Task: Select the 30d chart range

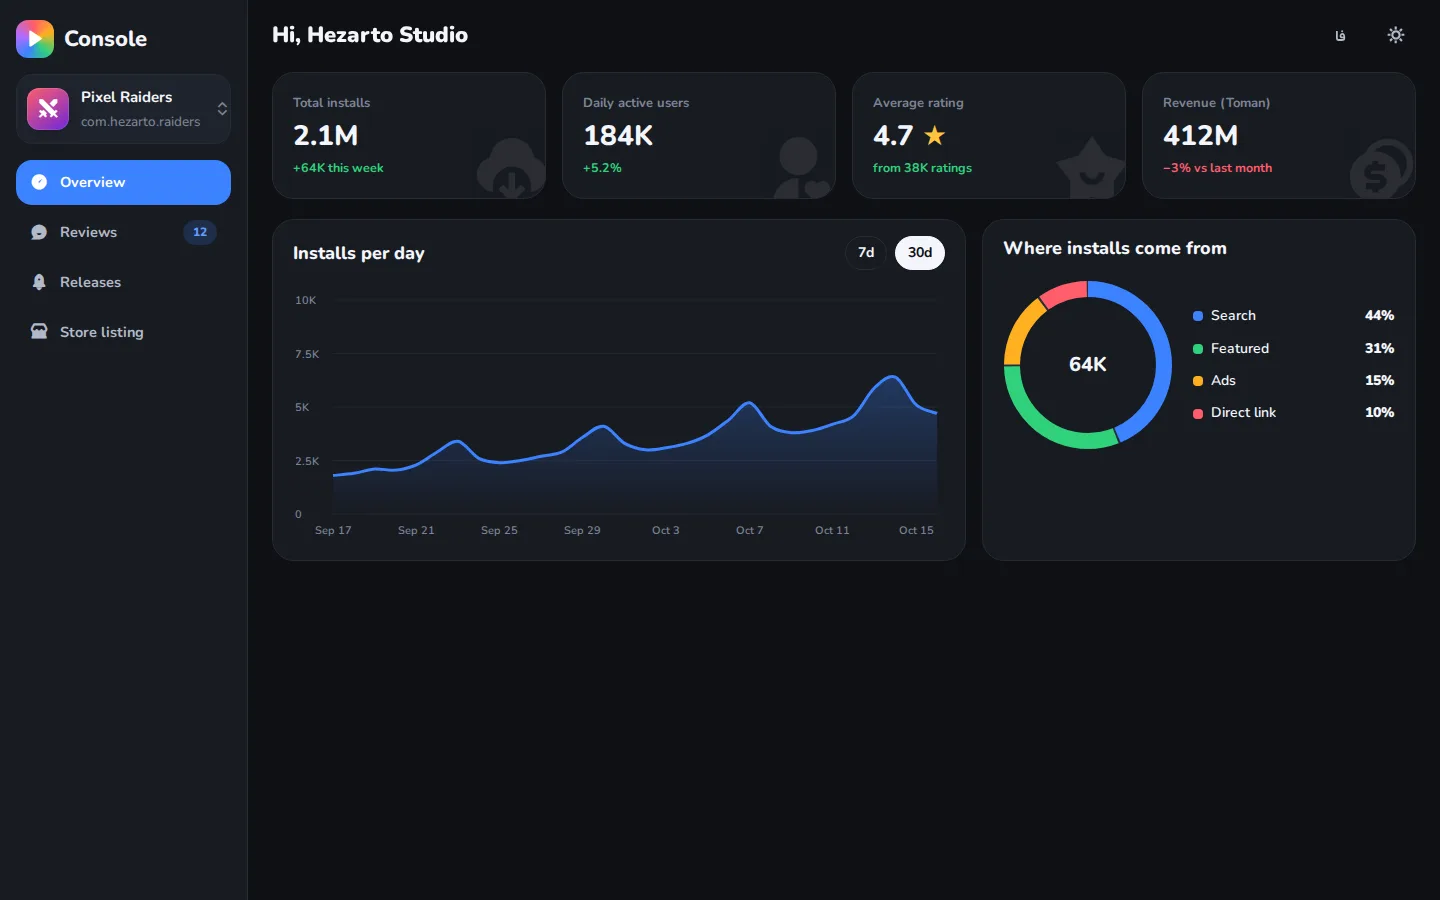Action: point(920,253)
